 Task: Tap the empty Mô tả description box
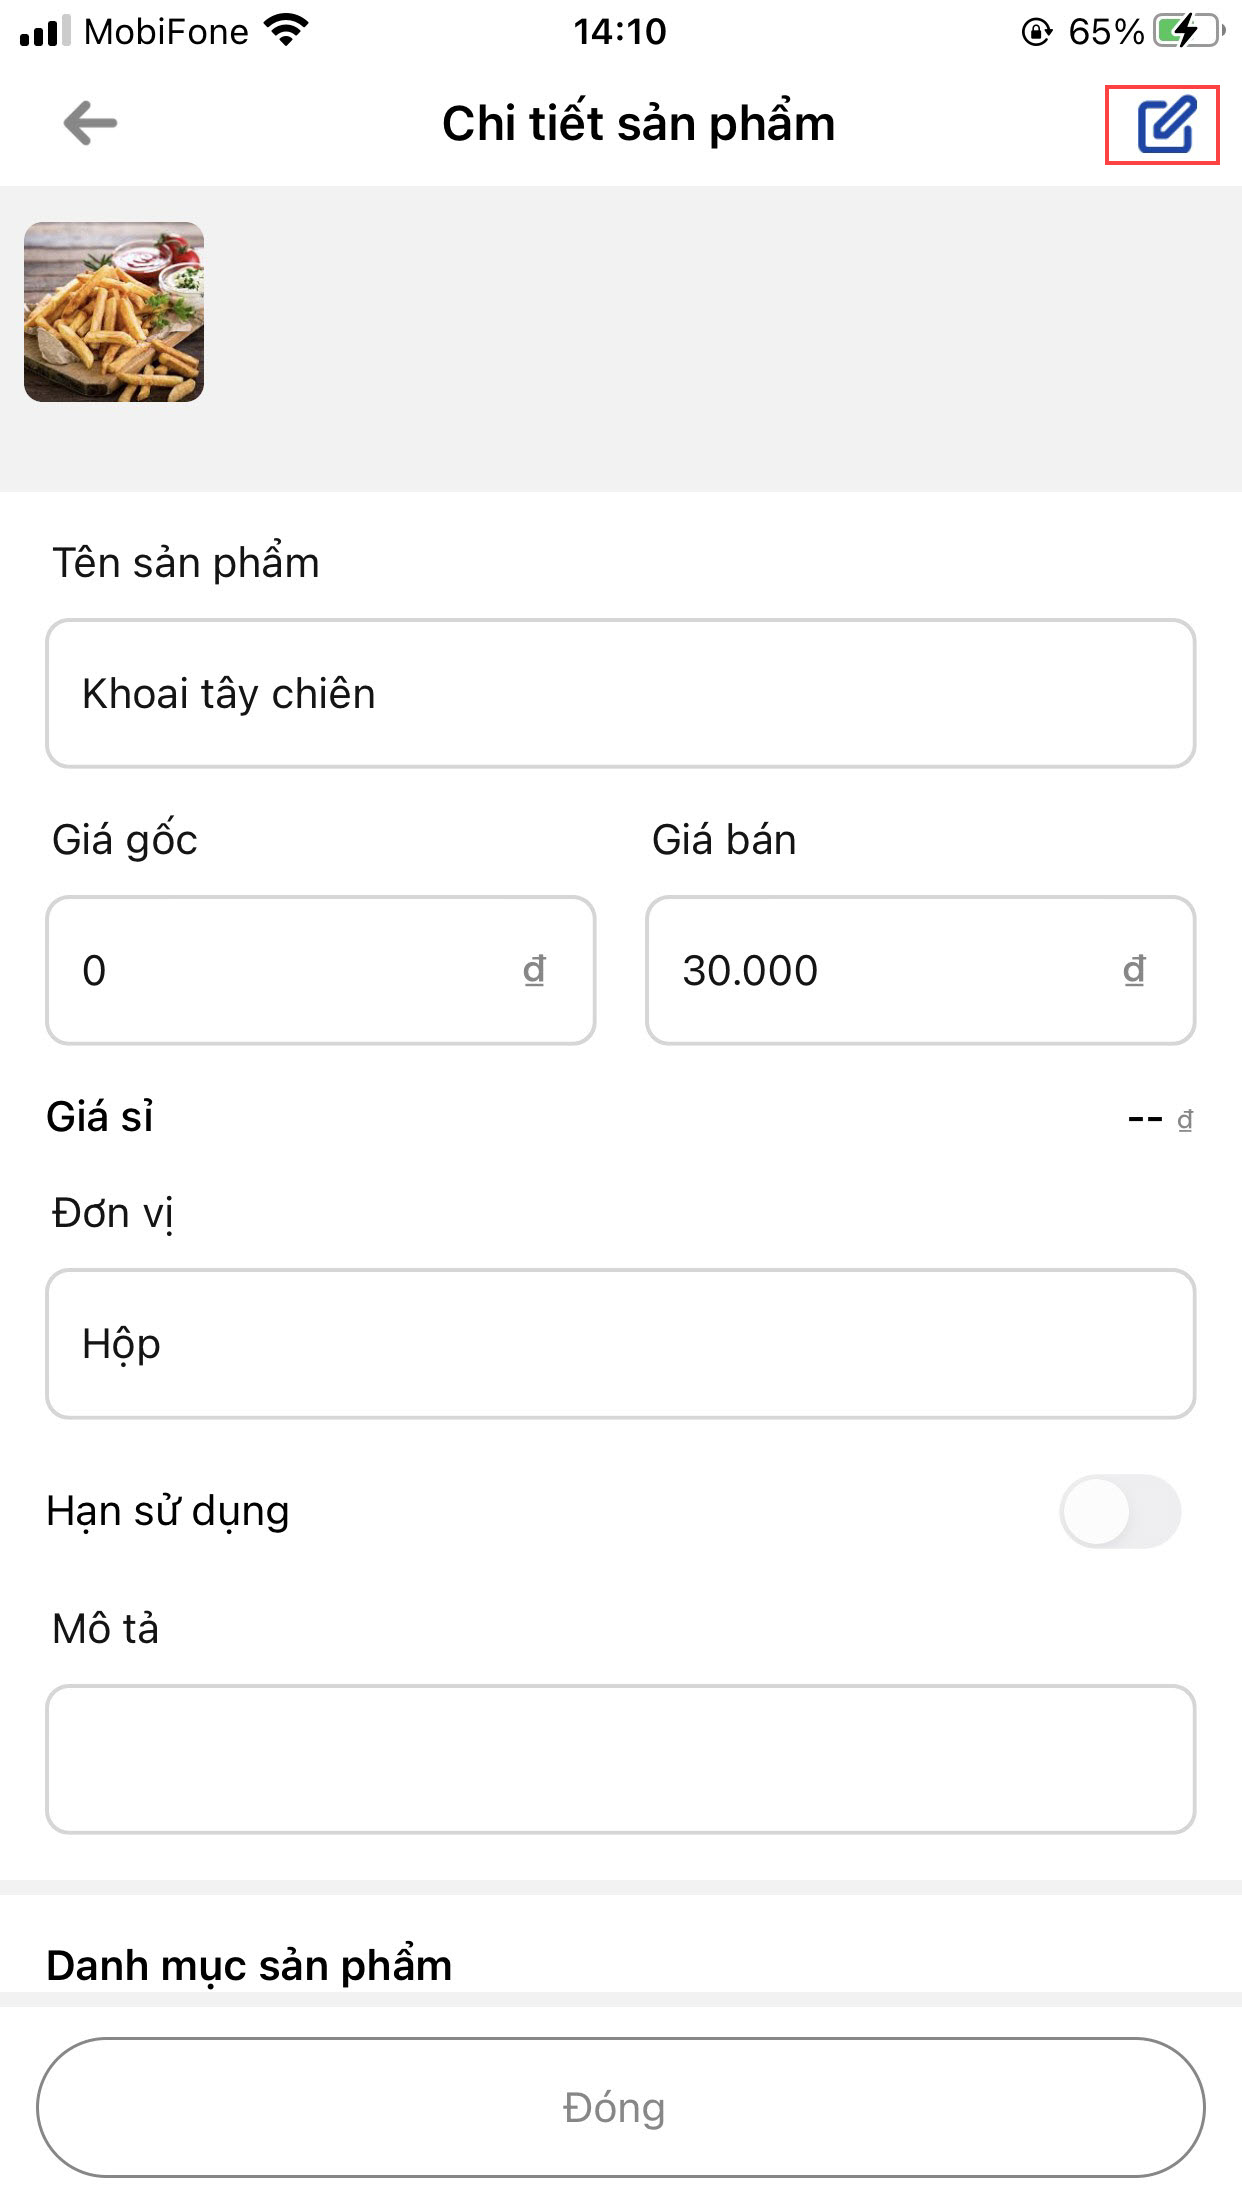(620, 1759)
